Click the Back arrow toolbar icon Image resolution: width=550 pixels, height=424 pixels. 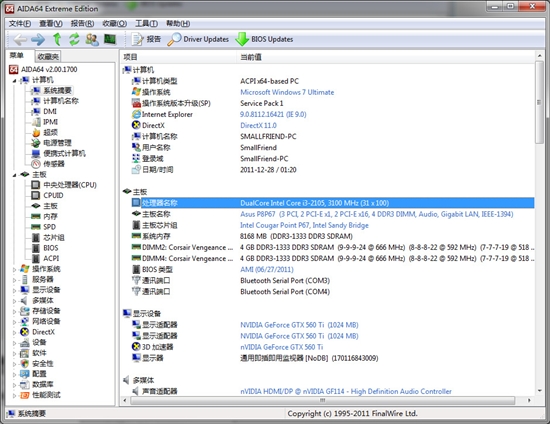(x=20, y=39)
